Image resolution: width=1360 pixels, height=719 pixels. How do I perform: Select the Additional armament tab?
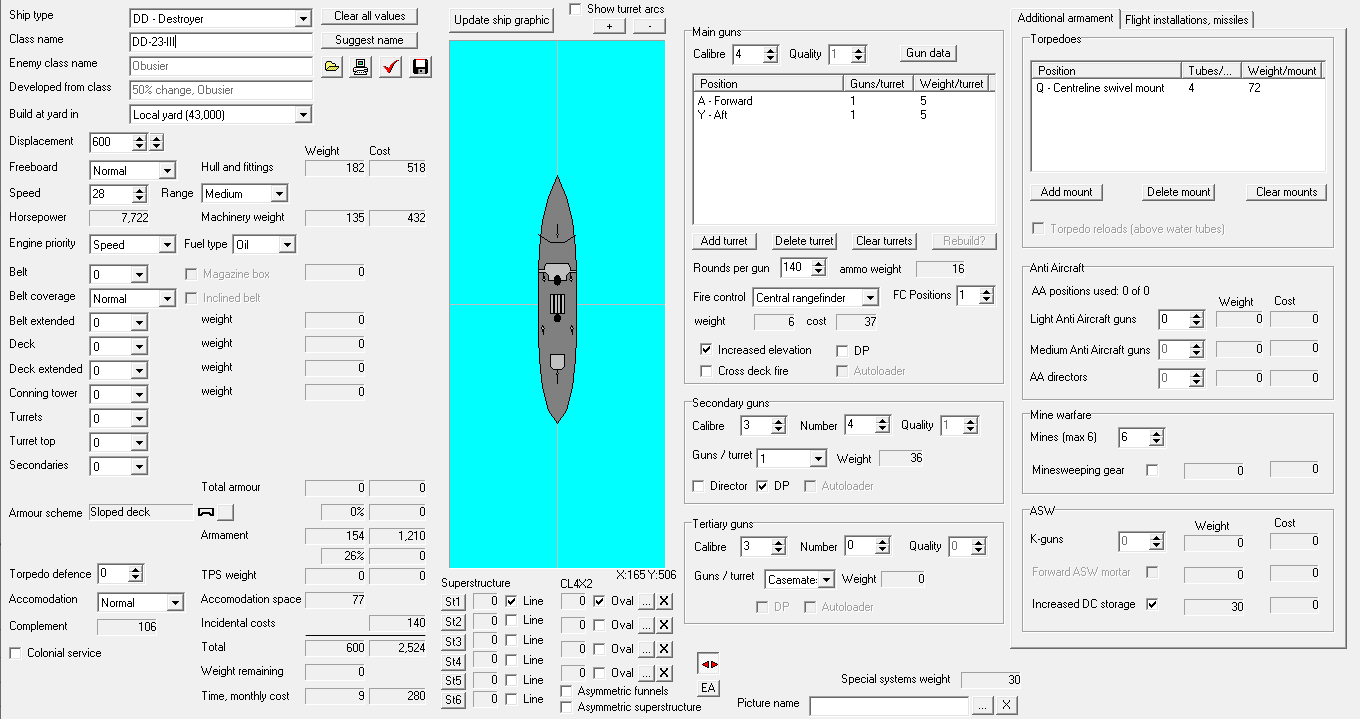tap(1065, 18)
